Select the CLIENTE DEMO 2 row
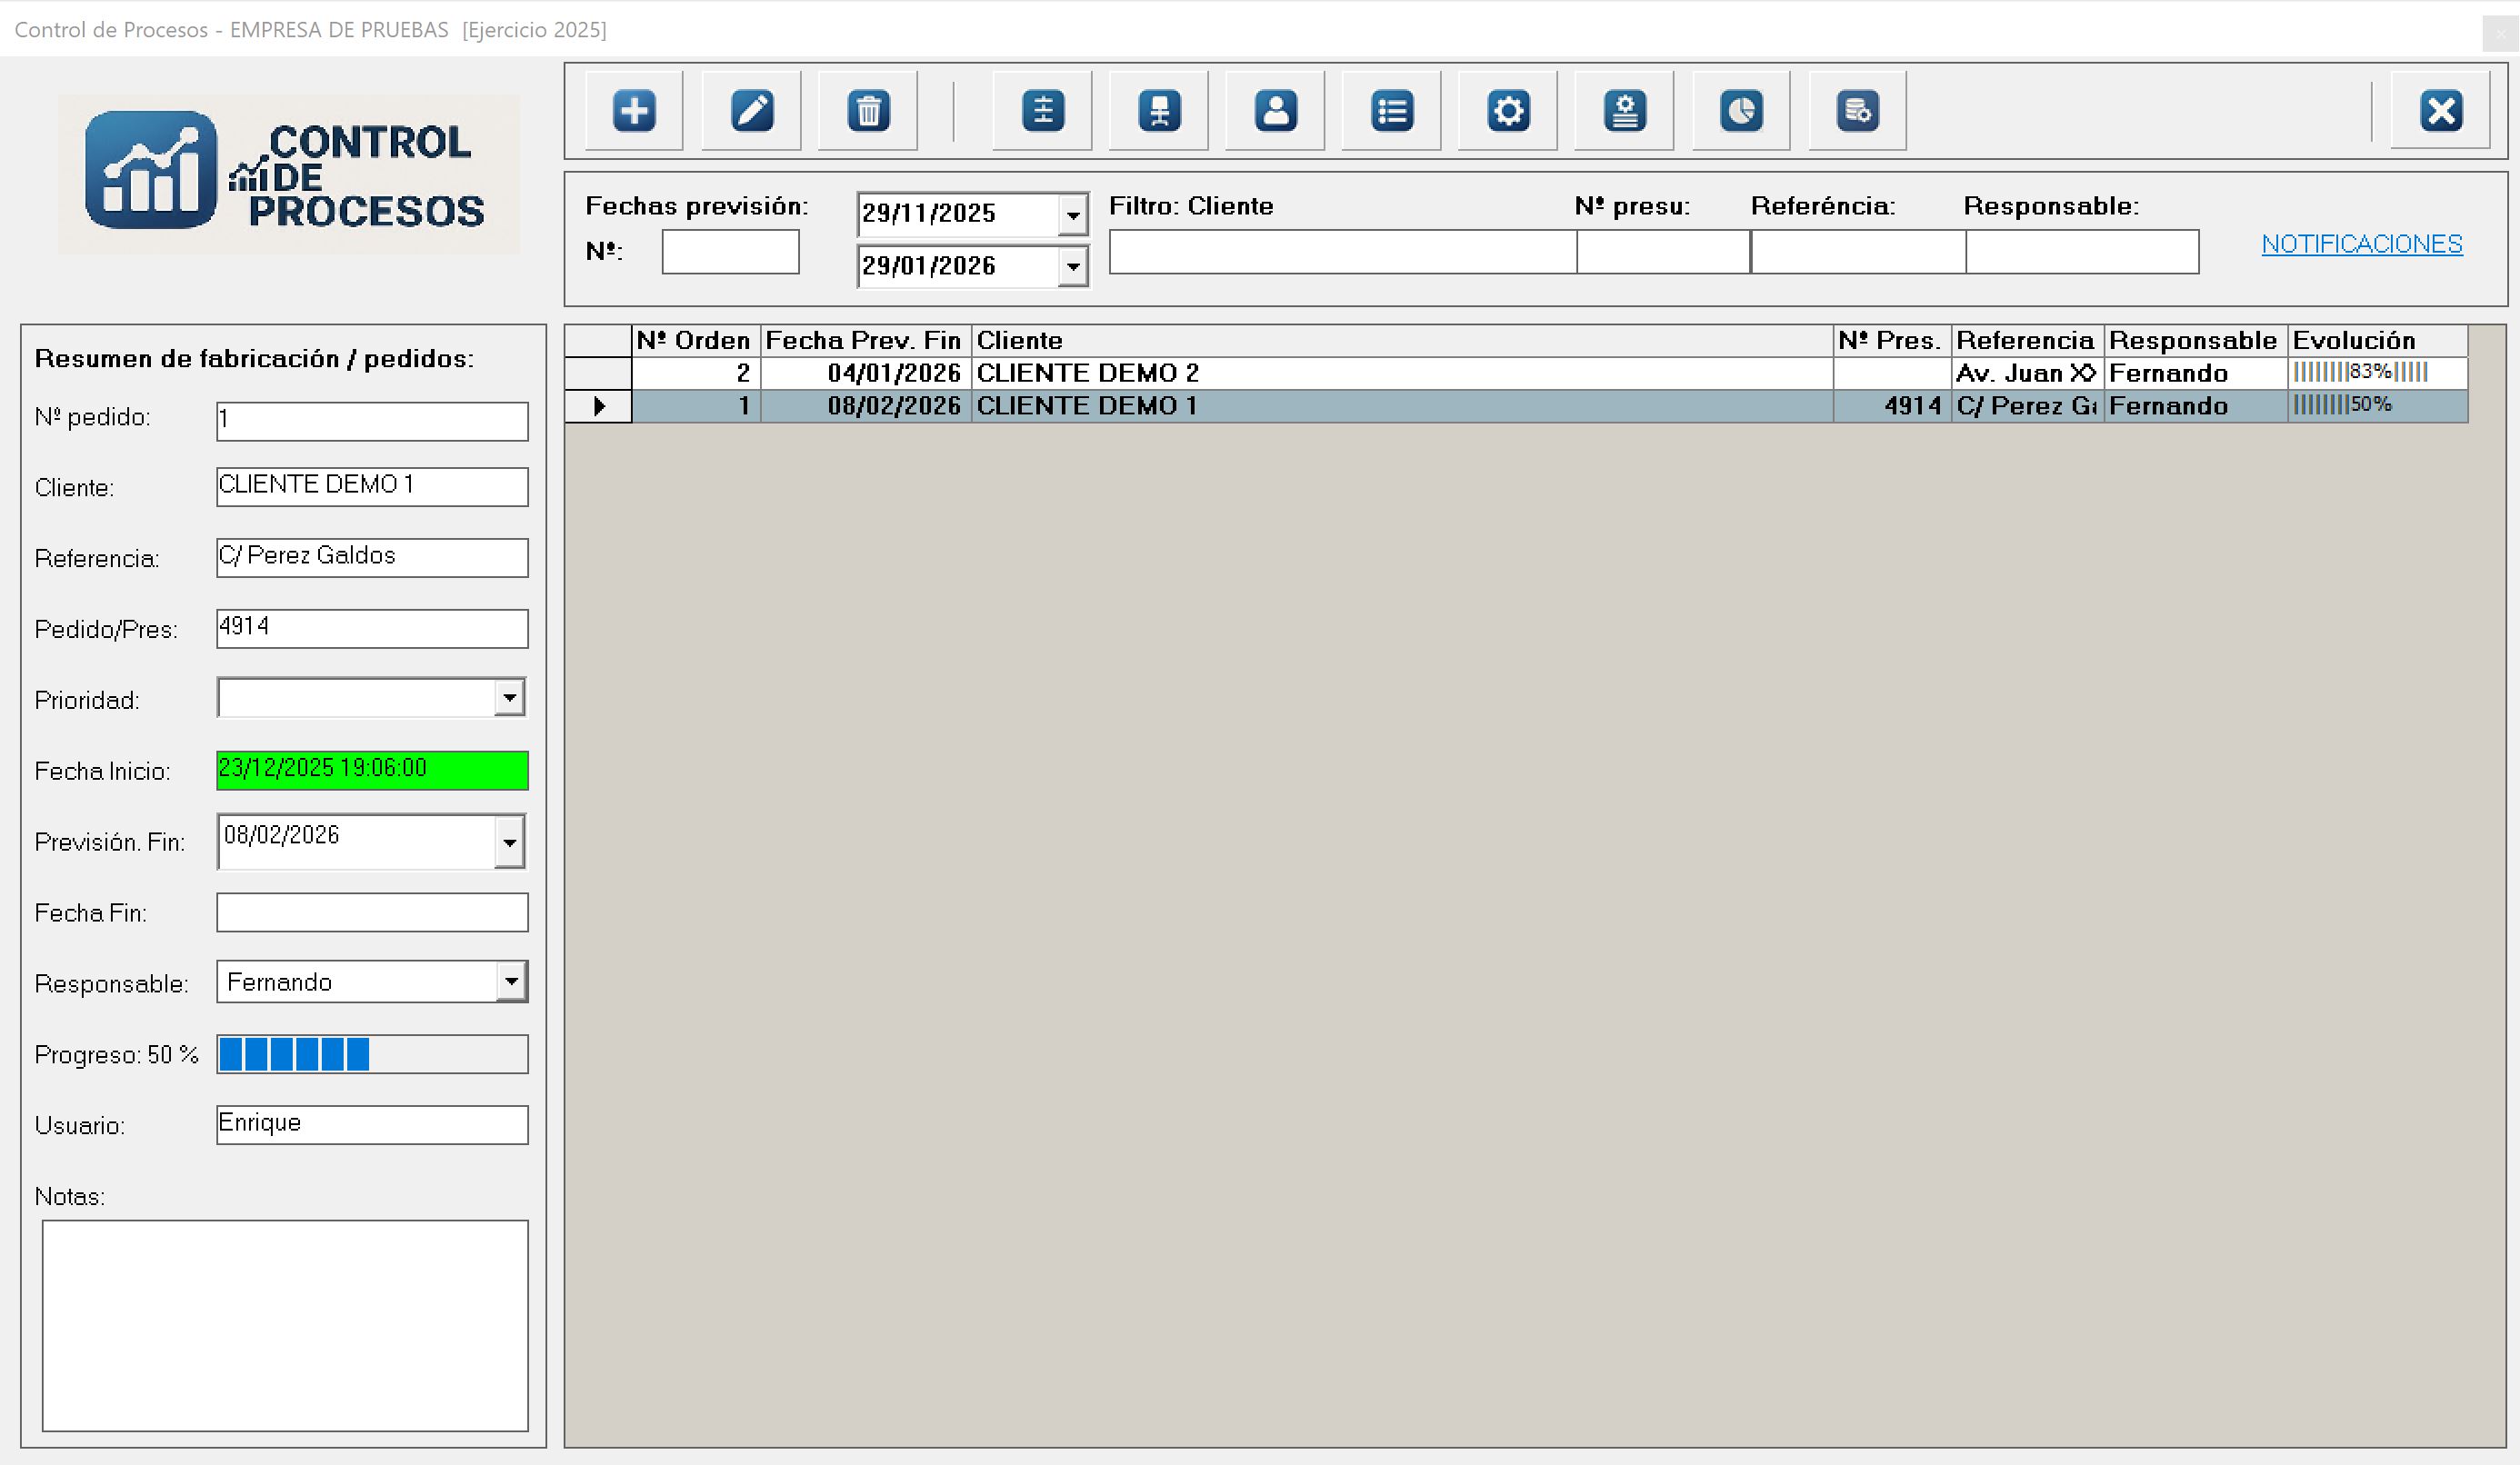Viewport: 2520px width, 1465px height. [x=1087, y=373]
